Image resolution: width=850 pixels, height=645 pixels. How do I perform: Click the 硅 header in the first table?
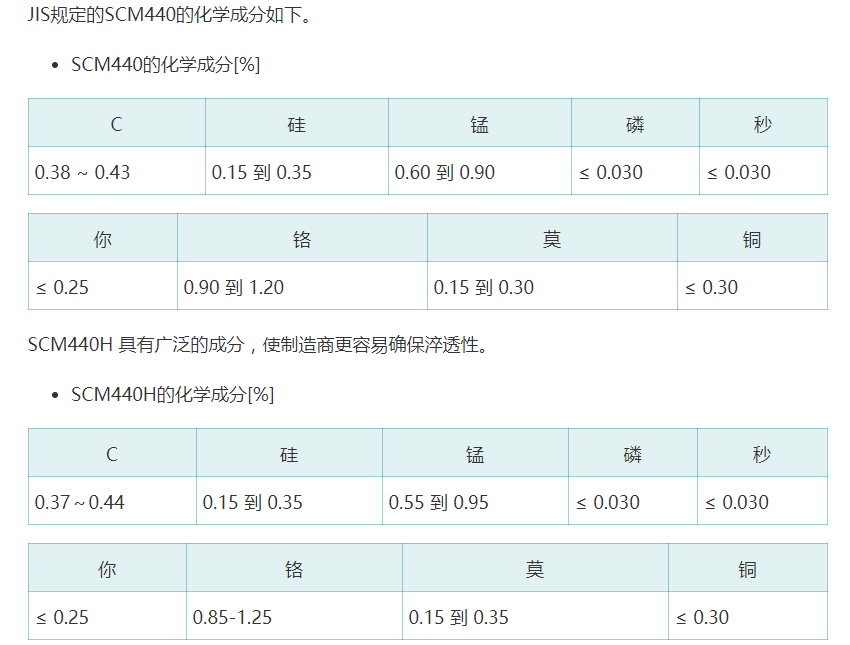(296, 123)
